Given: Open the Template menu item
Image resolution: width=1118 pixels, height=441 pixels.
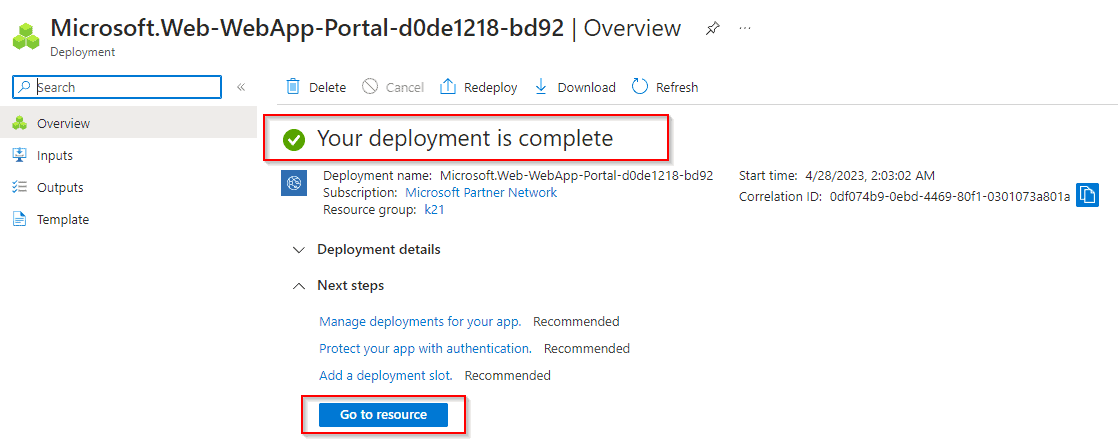Looking at the screenshot, I should point(63,219).
